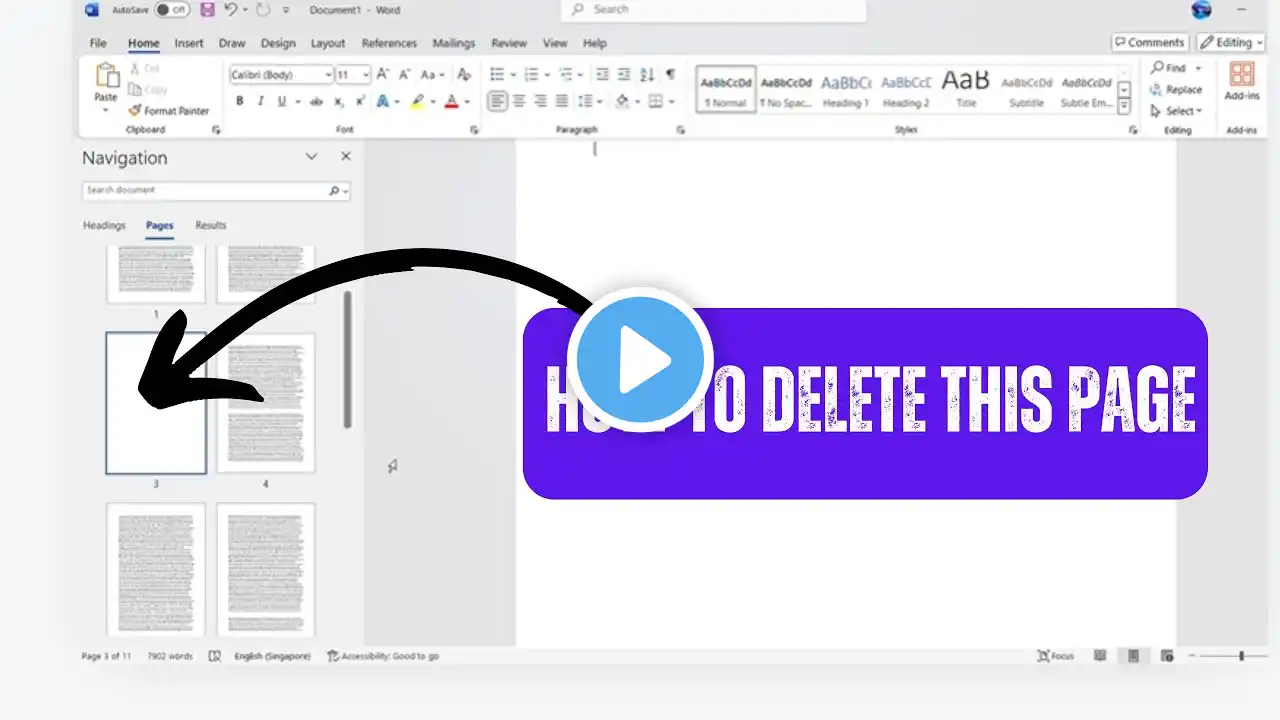Click the Save icon in title bar
This screenshot has width=1280, height=720.
pyautogui.click(x=207, y=10)
